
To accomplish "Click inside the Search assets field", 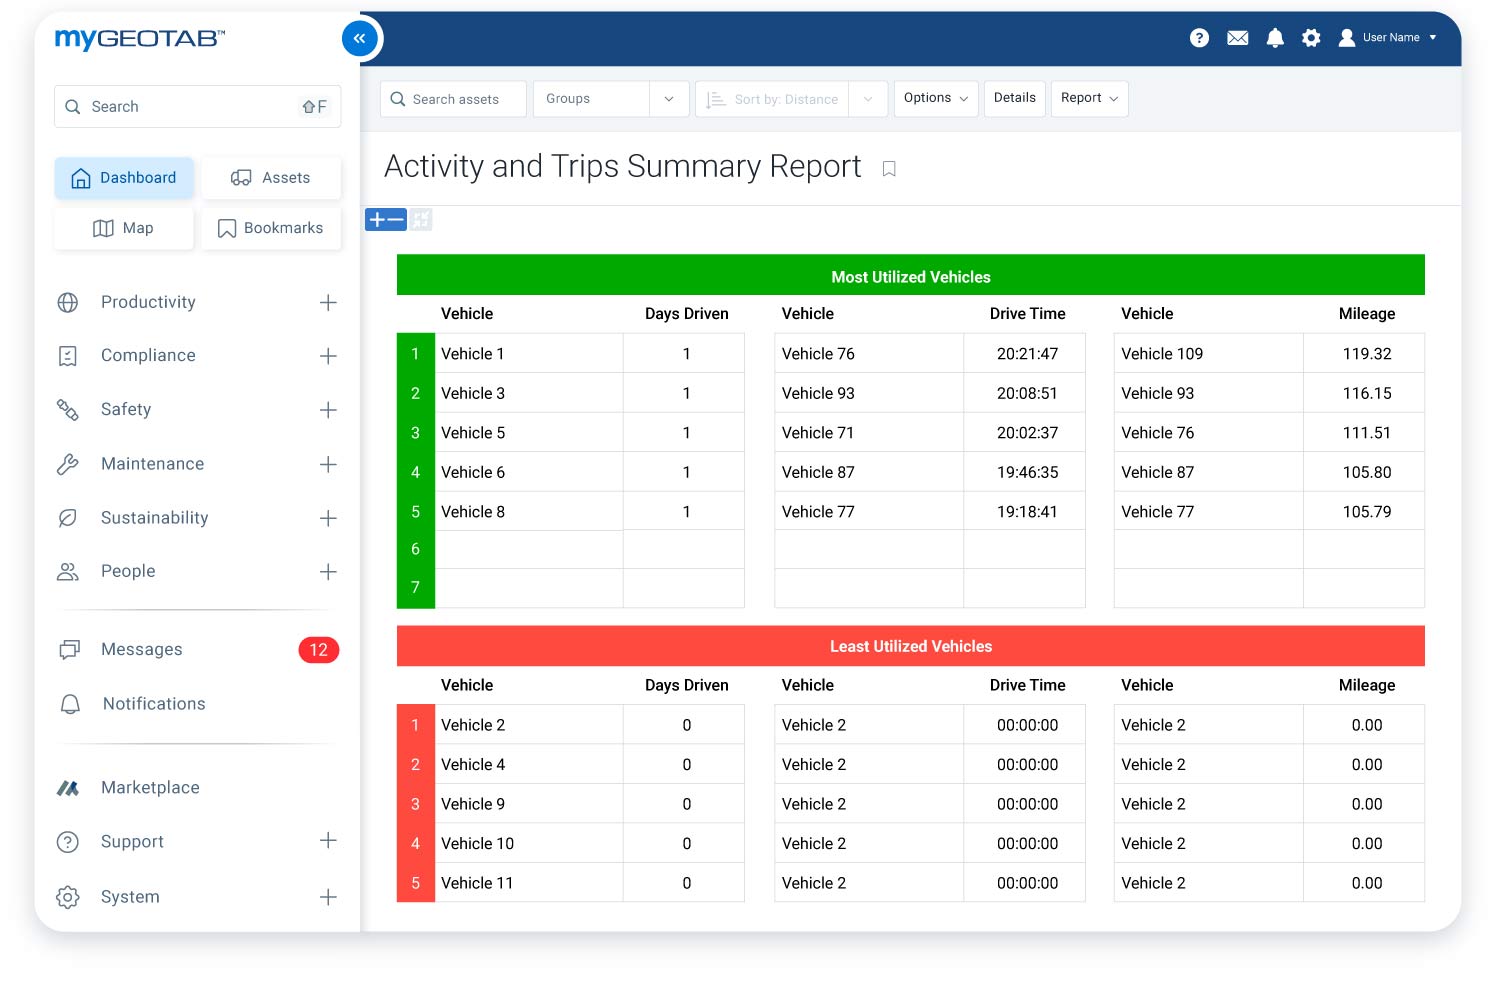I will coord(455,98).
